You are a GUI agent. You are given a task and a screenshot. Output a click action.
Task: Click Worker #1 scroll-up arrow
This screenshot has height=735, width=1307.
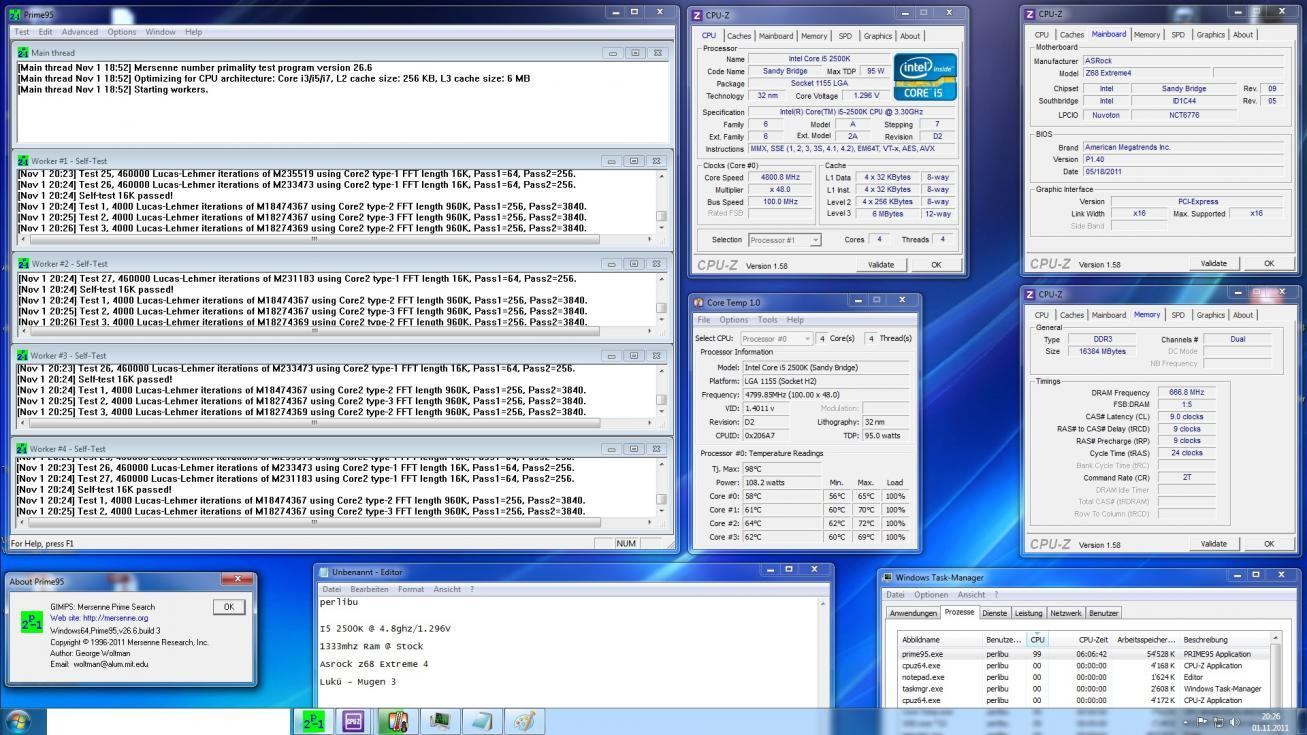point(661,176)
